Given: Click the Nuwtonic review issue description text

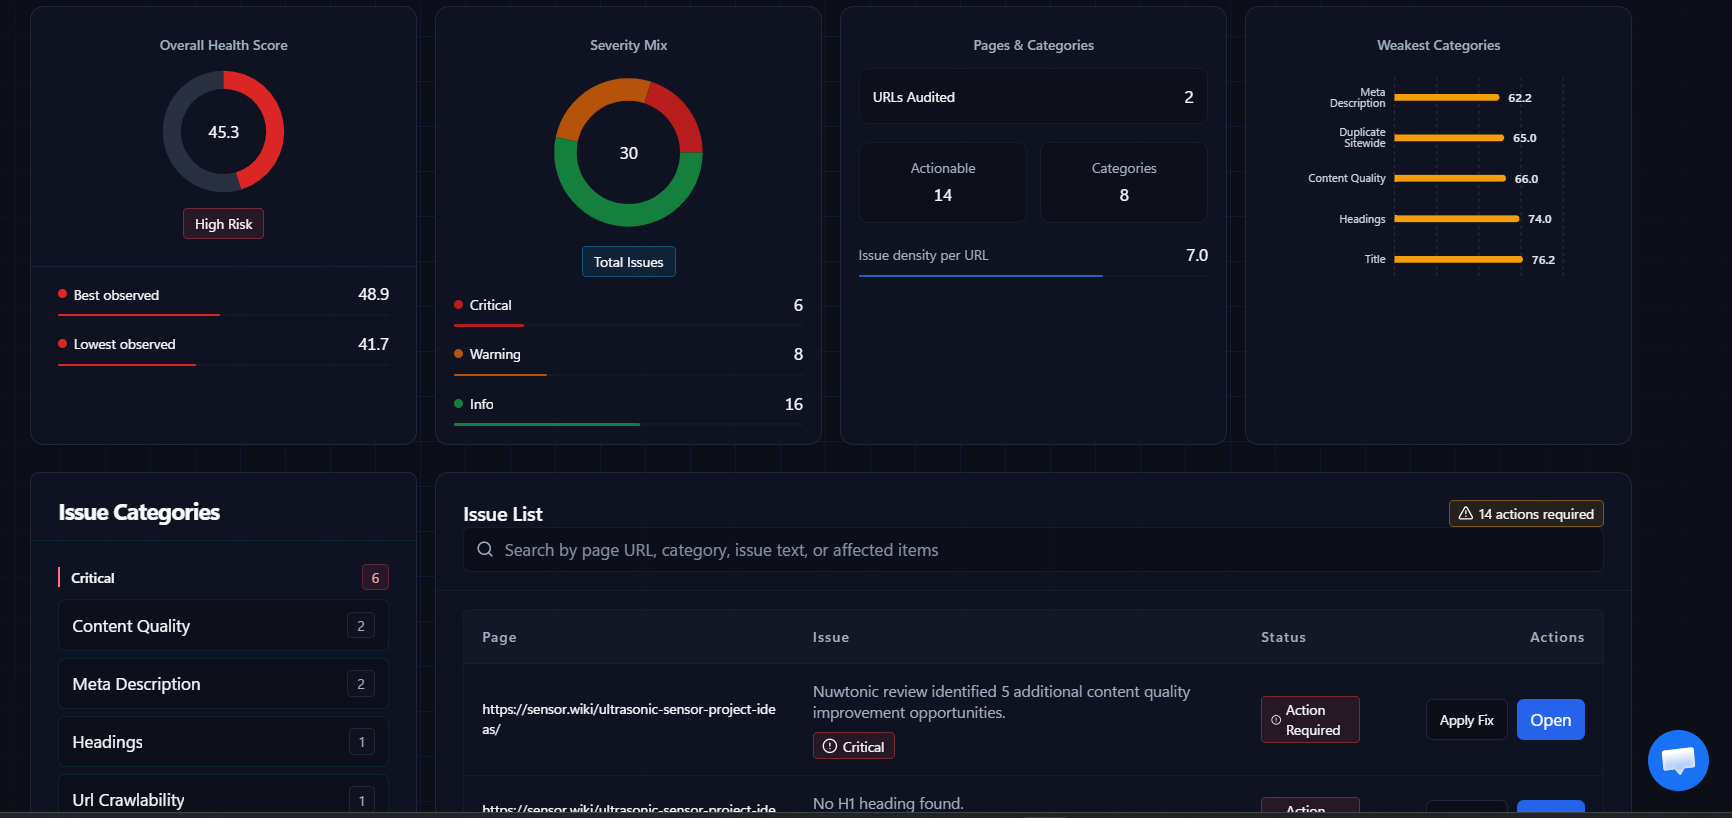Looking at the screenshot, I should coord(1001,702).
